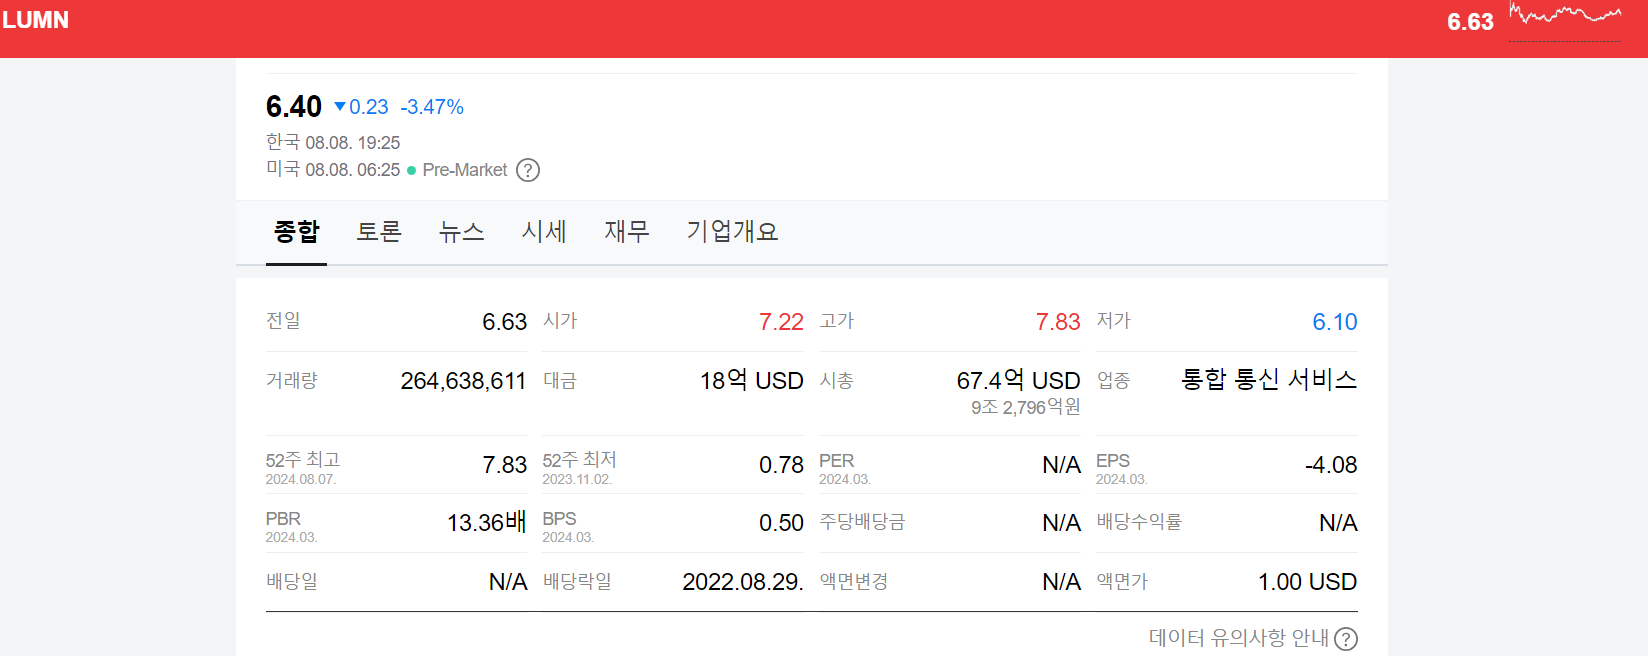
Task: Open the 뉴스 tab
Action: 461,232
